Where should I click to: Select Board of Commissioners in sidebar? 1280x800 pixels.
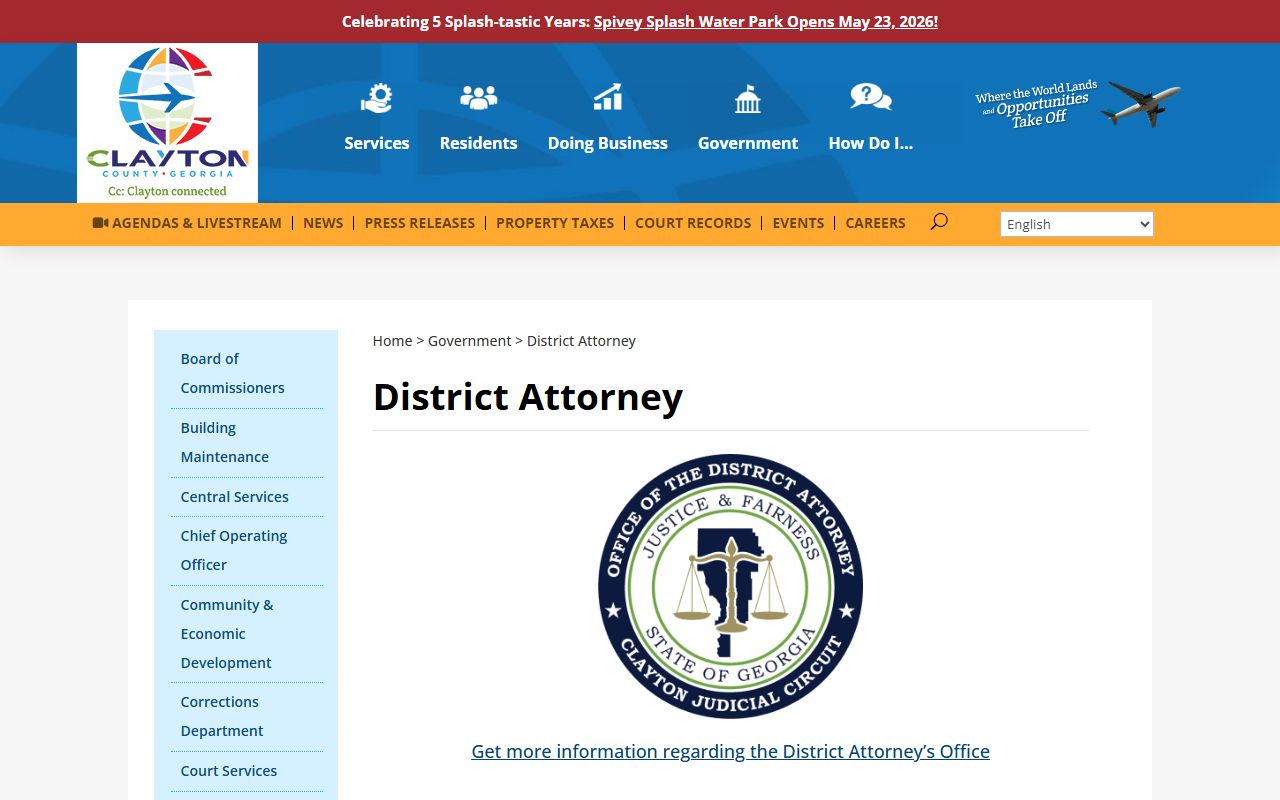233,373
